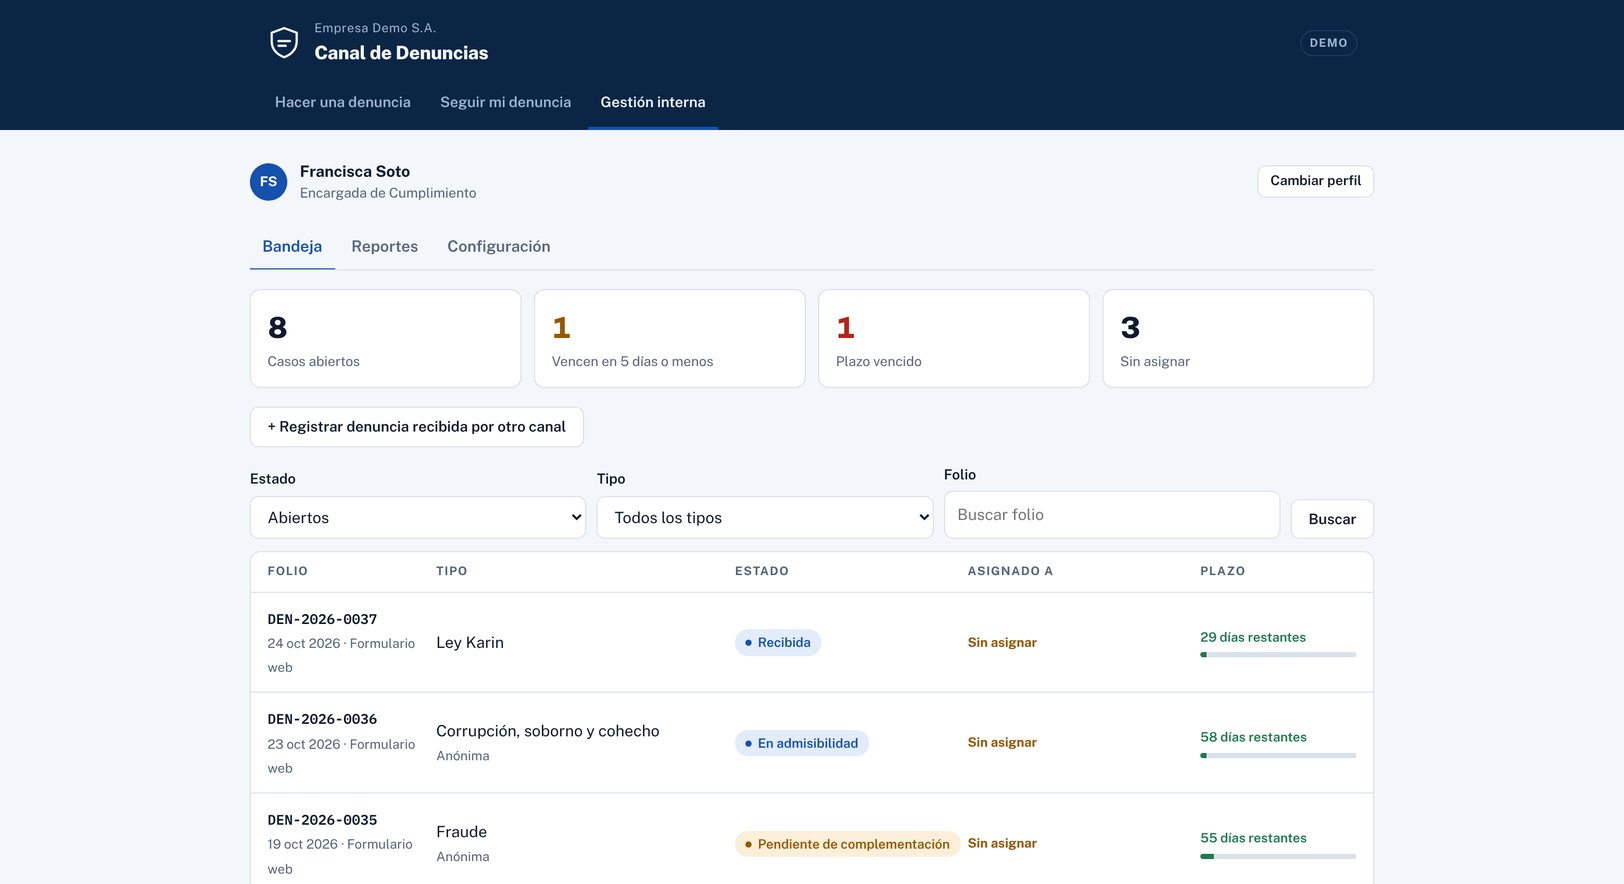
Task: Switch to the Bandeja tab
Action: tap(292, 247)
